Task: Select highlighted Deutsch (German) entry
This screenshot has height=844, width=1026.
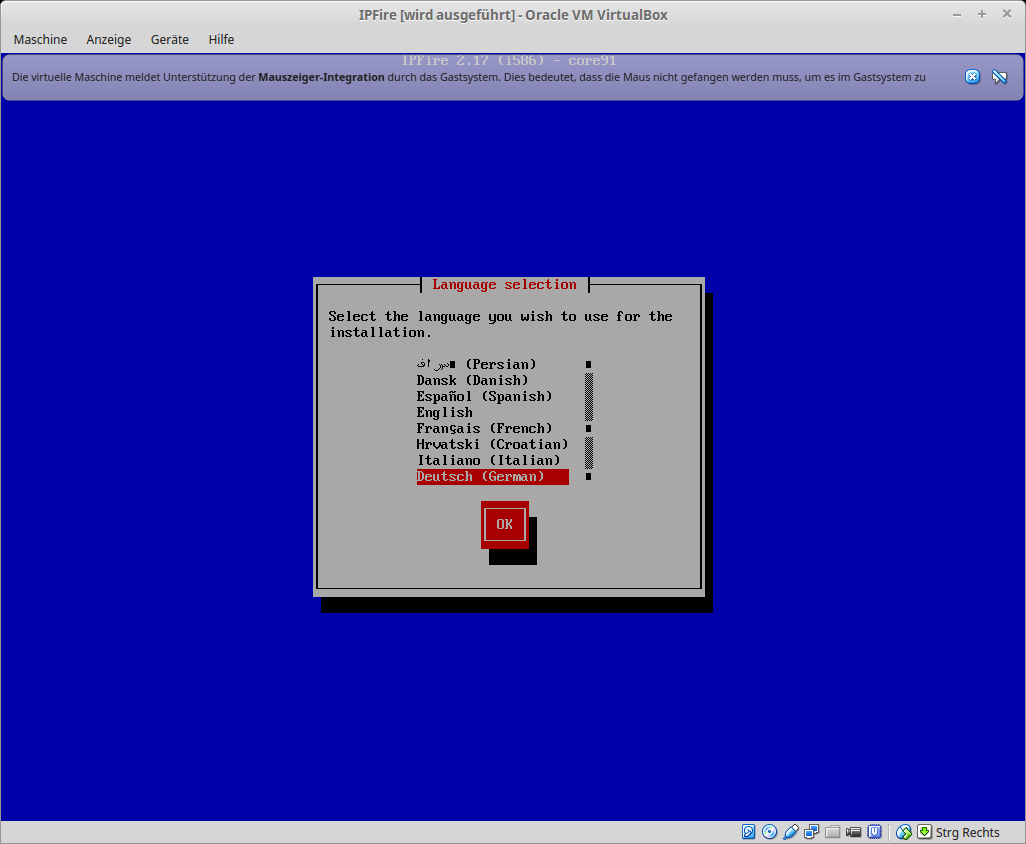Action: 493,477
